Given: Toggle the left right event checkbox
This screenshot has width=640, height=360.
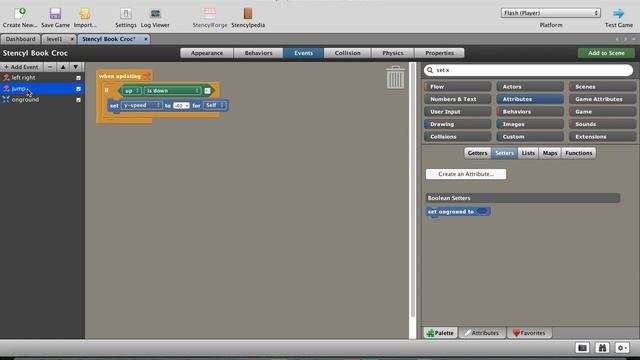Looking at the screenshot, I should 78,78.
